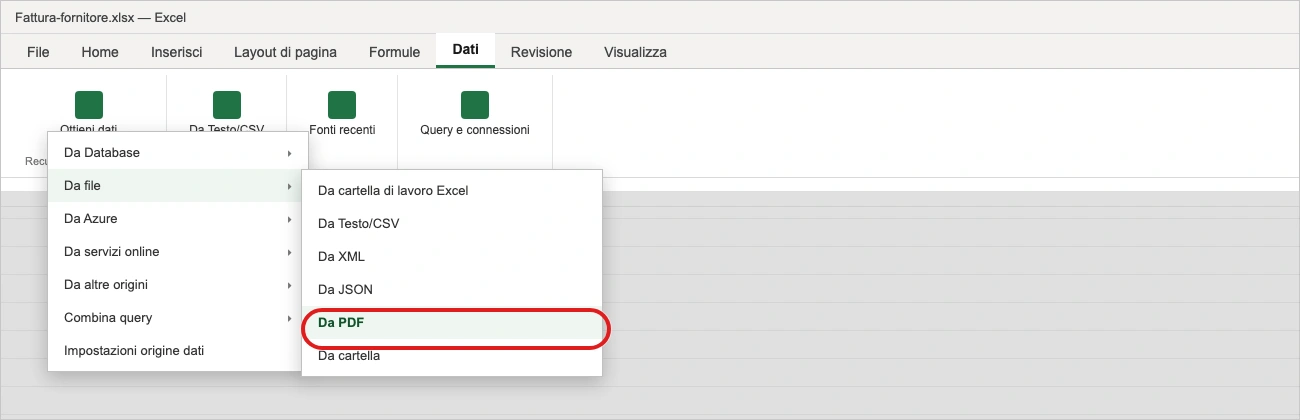Open the Visualizza tab
The image size is (1300, 420).
pos(635,52)
